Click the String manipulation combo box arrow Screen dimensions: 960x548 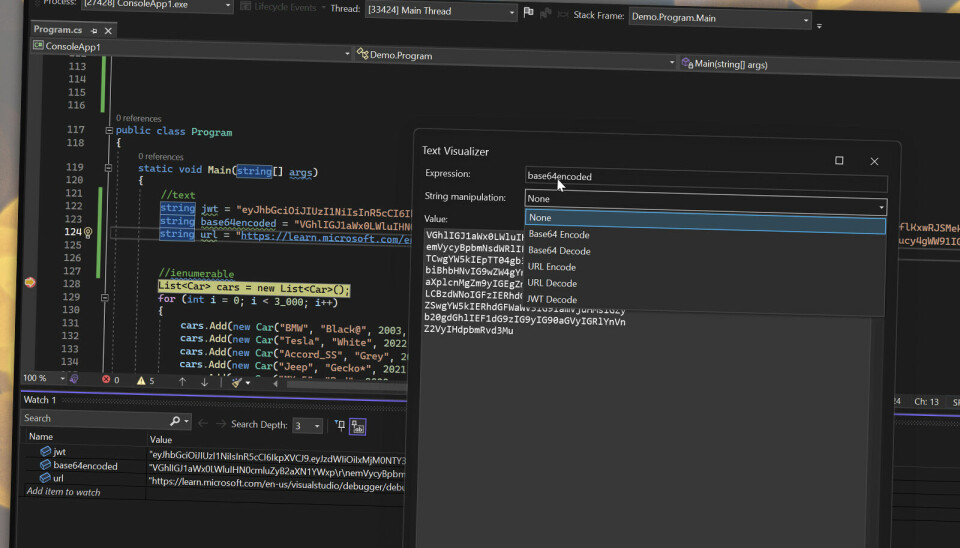click(882, 207)
